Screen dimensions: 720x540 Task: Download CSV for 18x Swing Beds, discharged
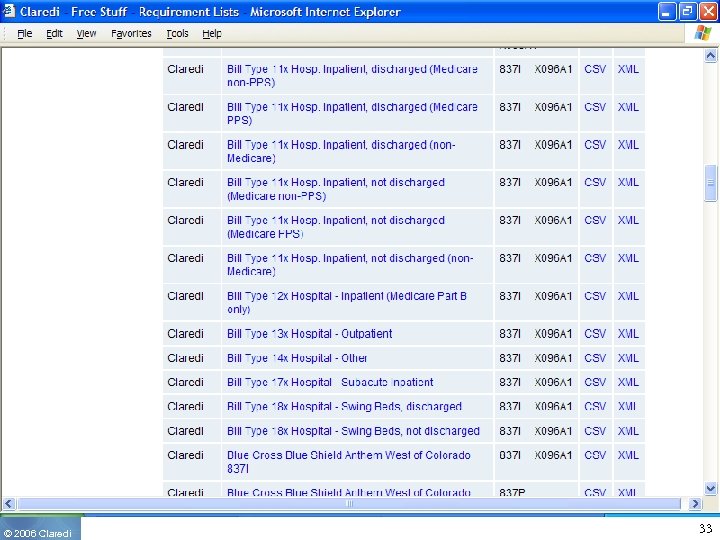click(x=595, y=407)
